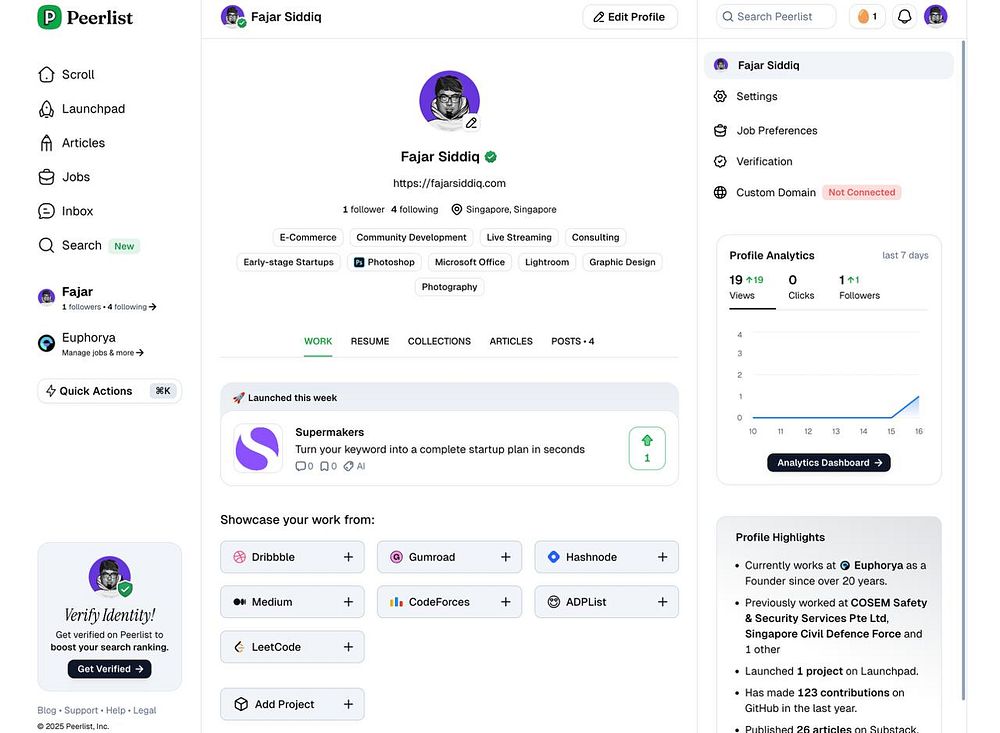Click the Custom Domain globe icon
Screen dimensions: 1000x733
tap(720, 193)
